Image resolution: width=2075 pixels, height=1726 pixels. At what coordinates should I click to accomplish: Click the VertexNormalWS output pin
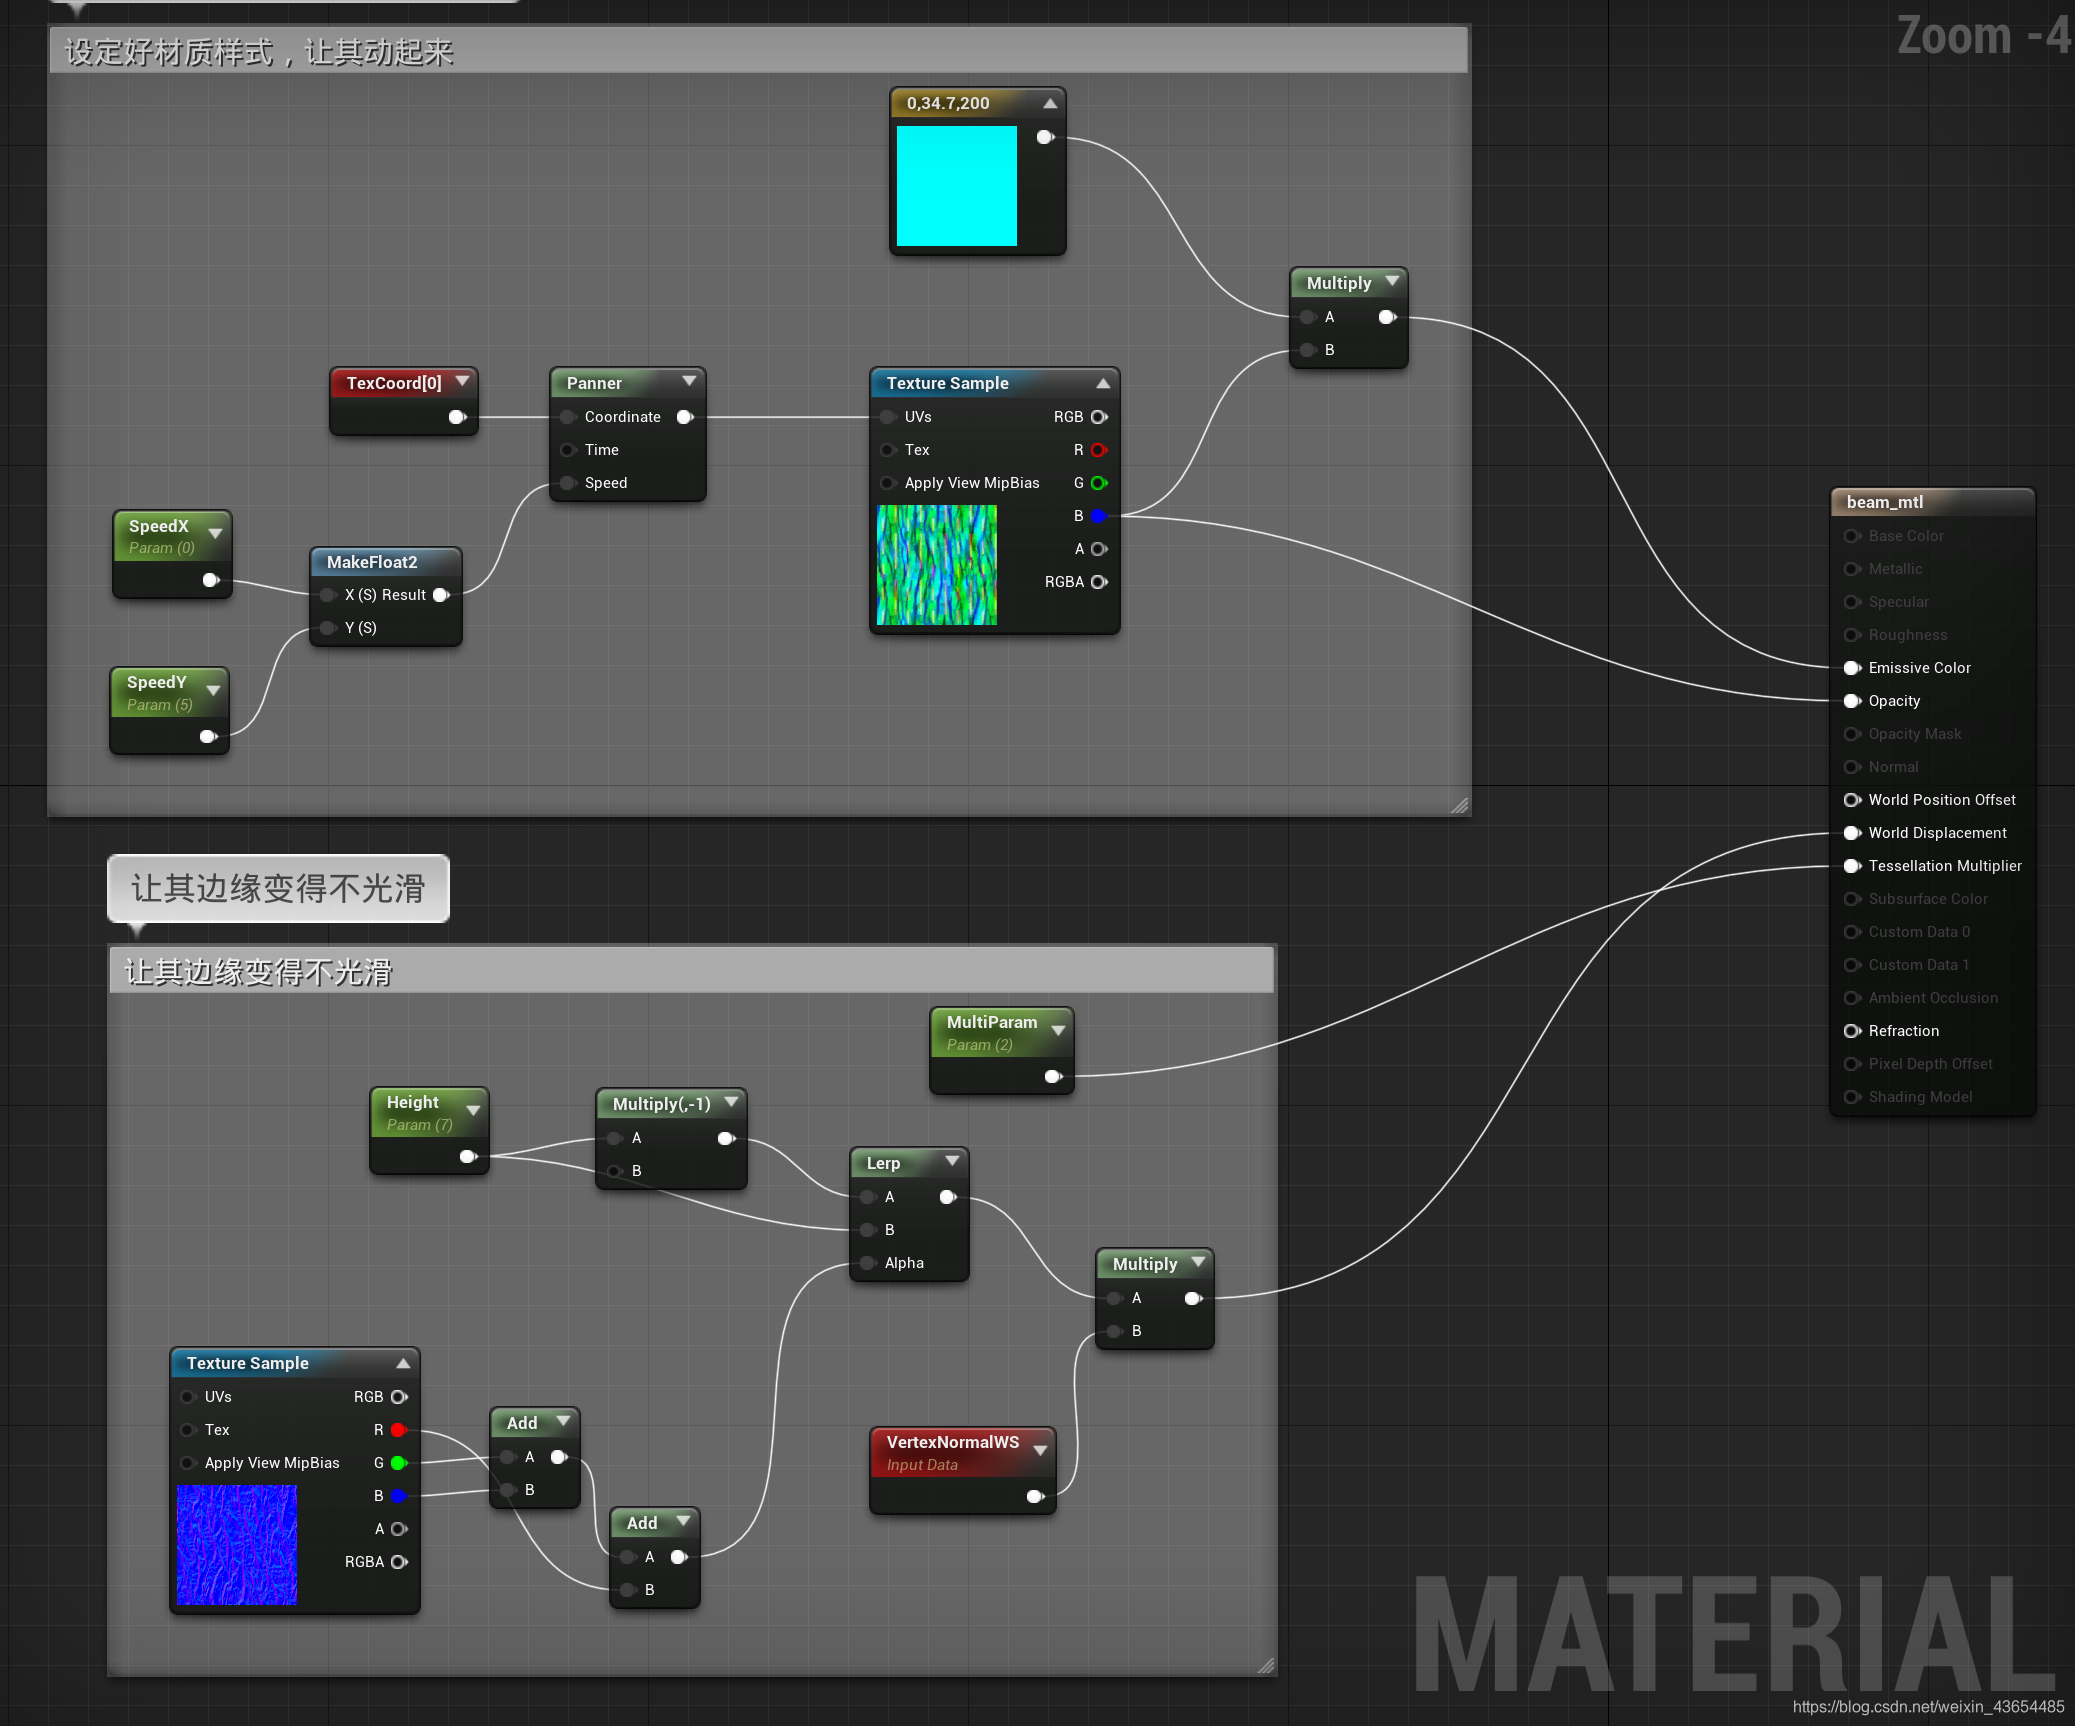click(1035, 1496)
